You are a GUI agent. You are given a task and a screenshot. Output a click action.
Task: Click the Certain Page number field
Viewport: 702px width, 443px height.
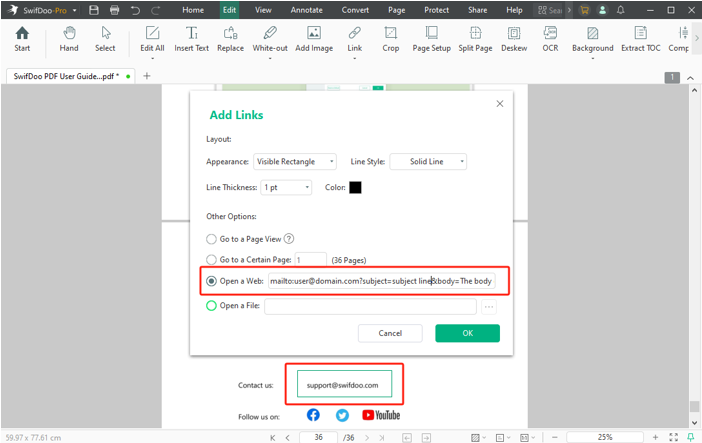pyautogui.click(x=311, y=260)
